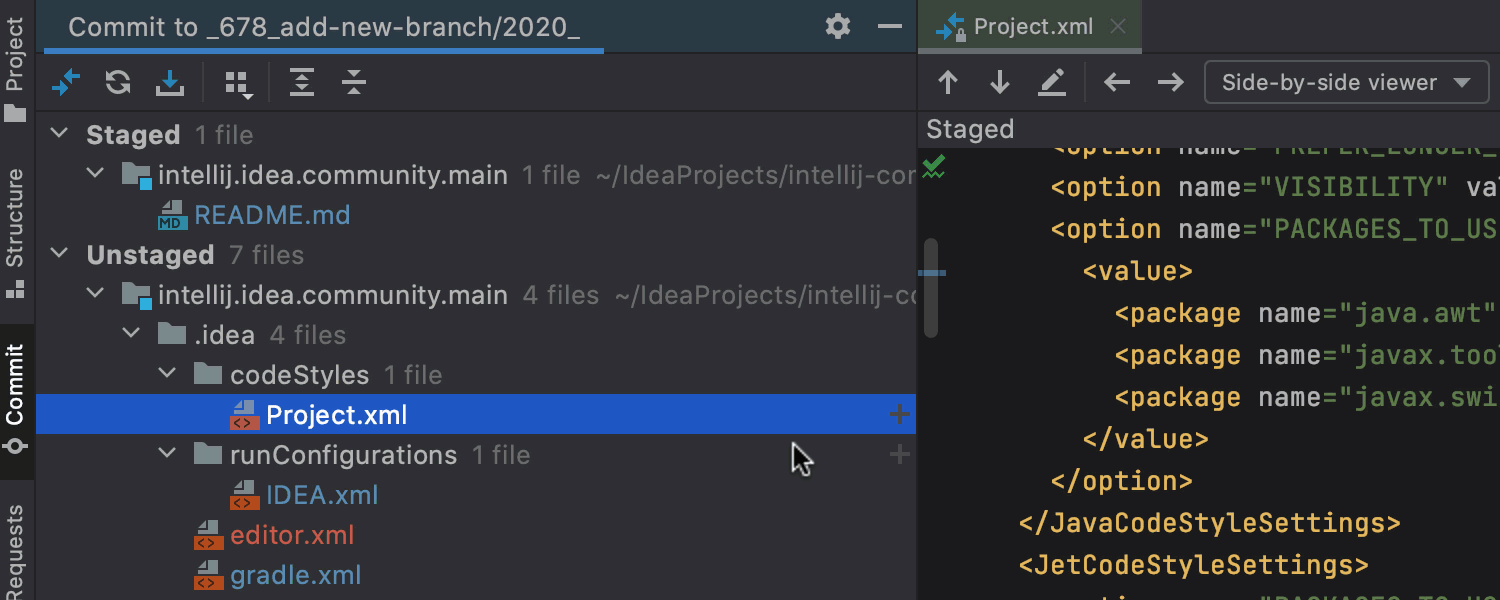The height and width of the screenshot is (600, 1500).
Task: Stage Project.xml with the plus icon
Action: pyautogui.click(x=899, y=414)
